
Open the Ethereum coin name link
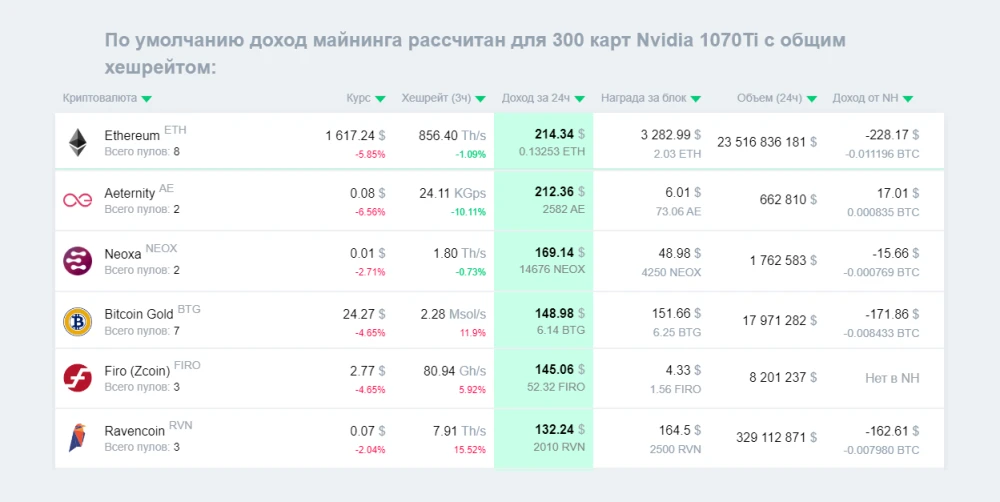(132, 136)
